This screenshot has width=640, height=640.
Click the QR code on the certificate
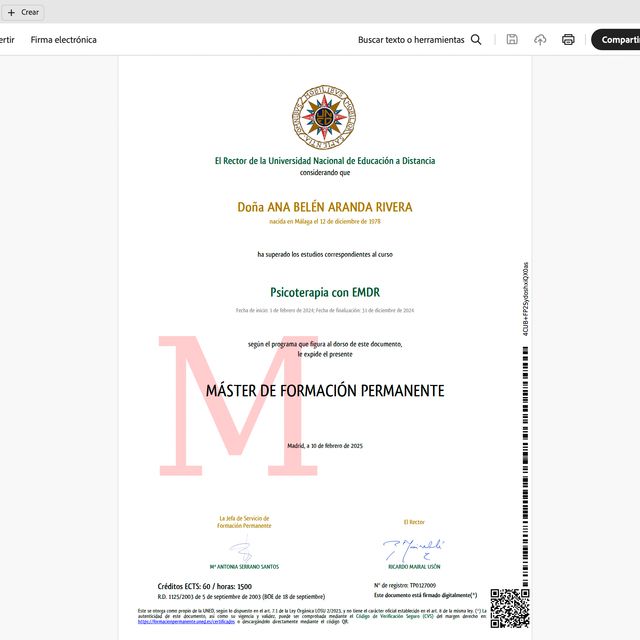510,608
